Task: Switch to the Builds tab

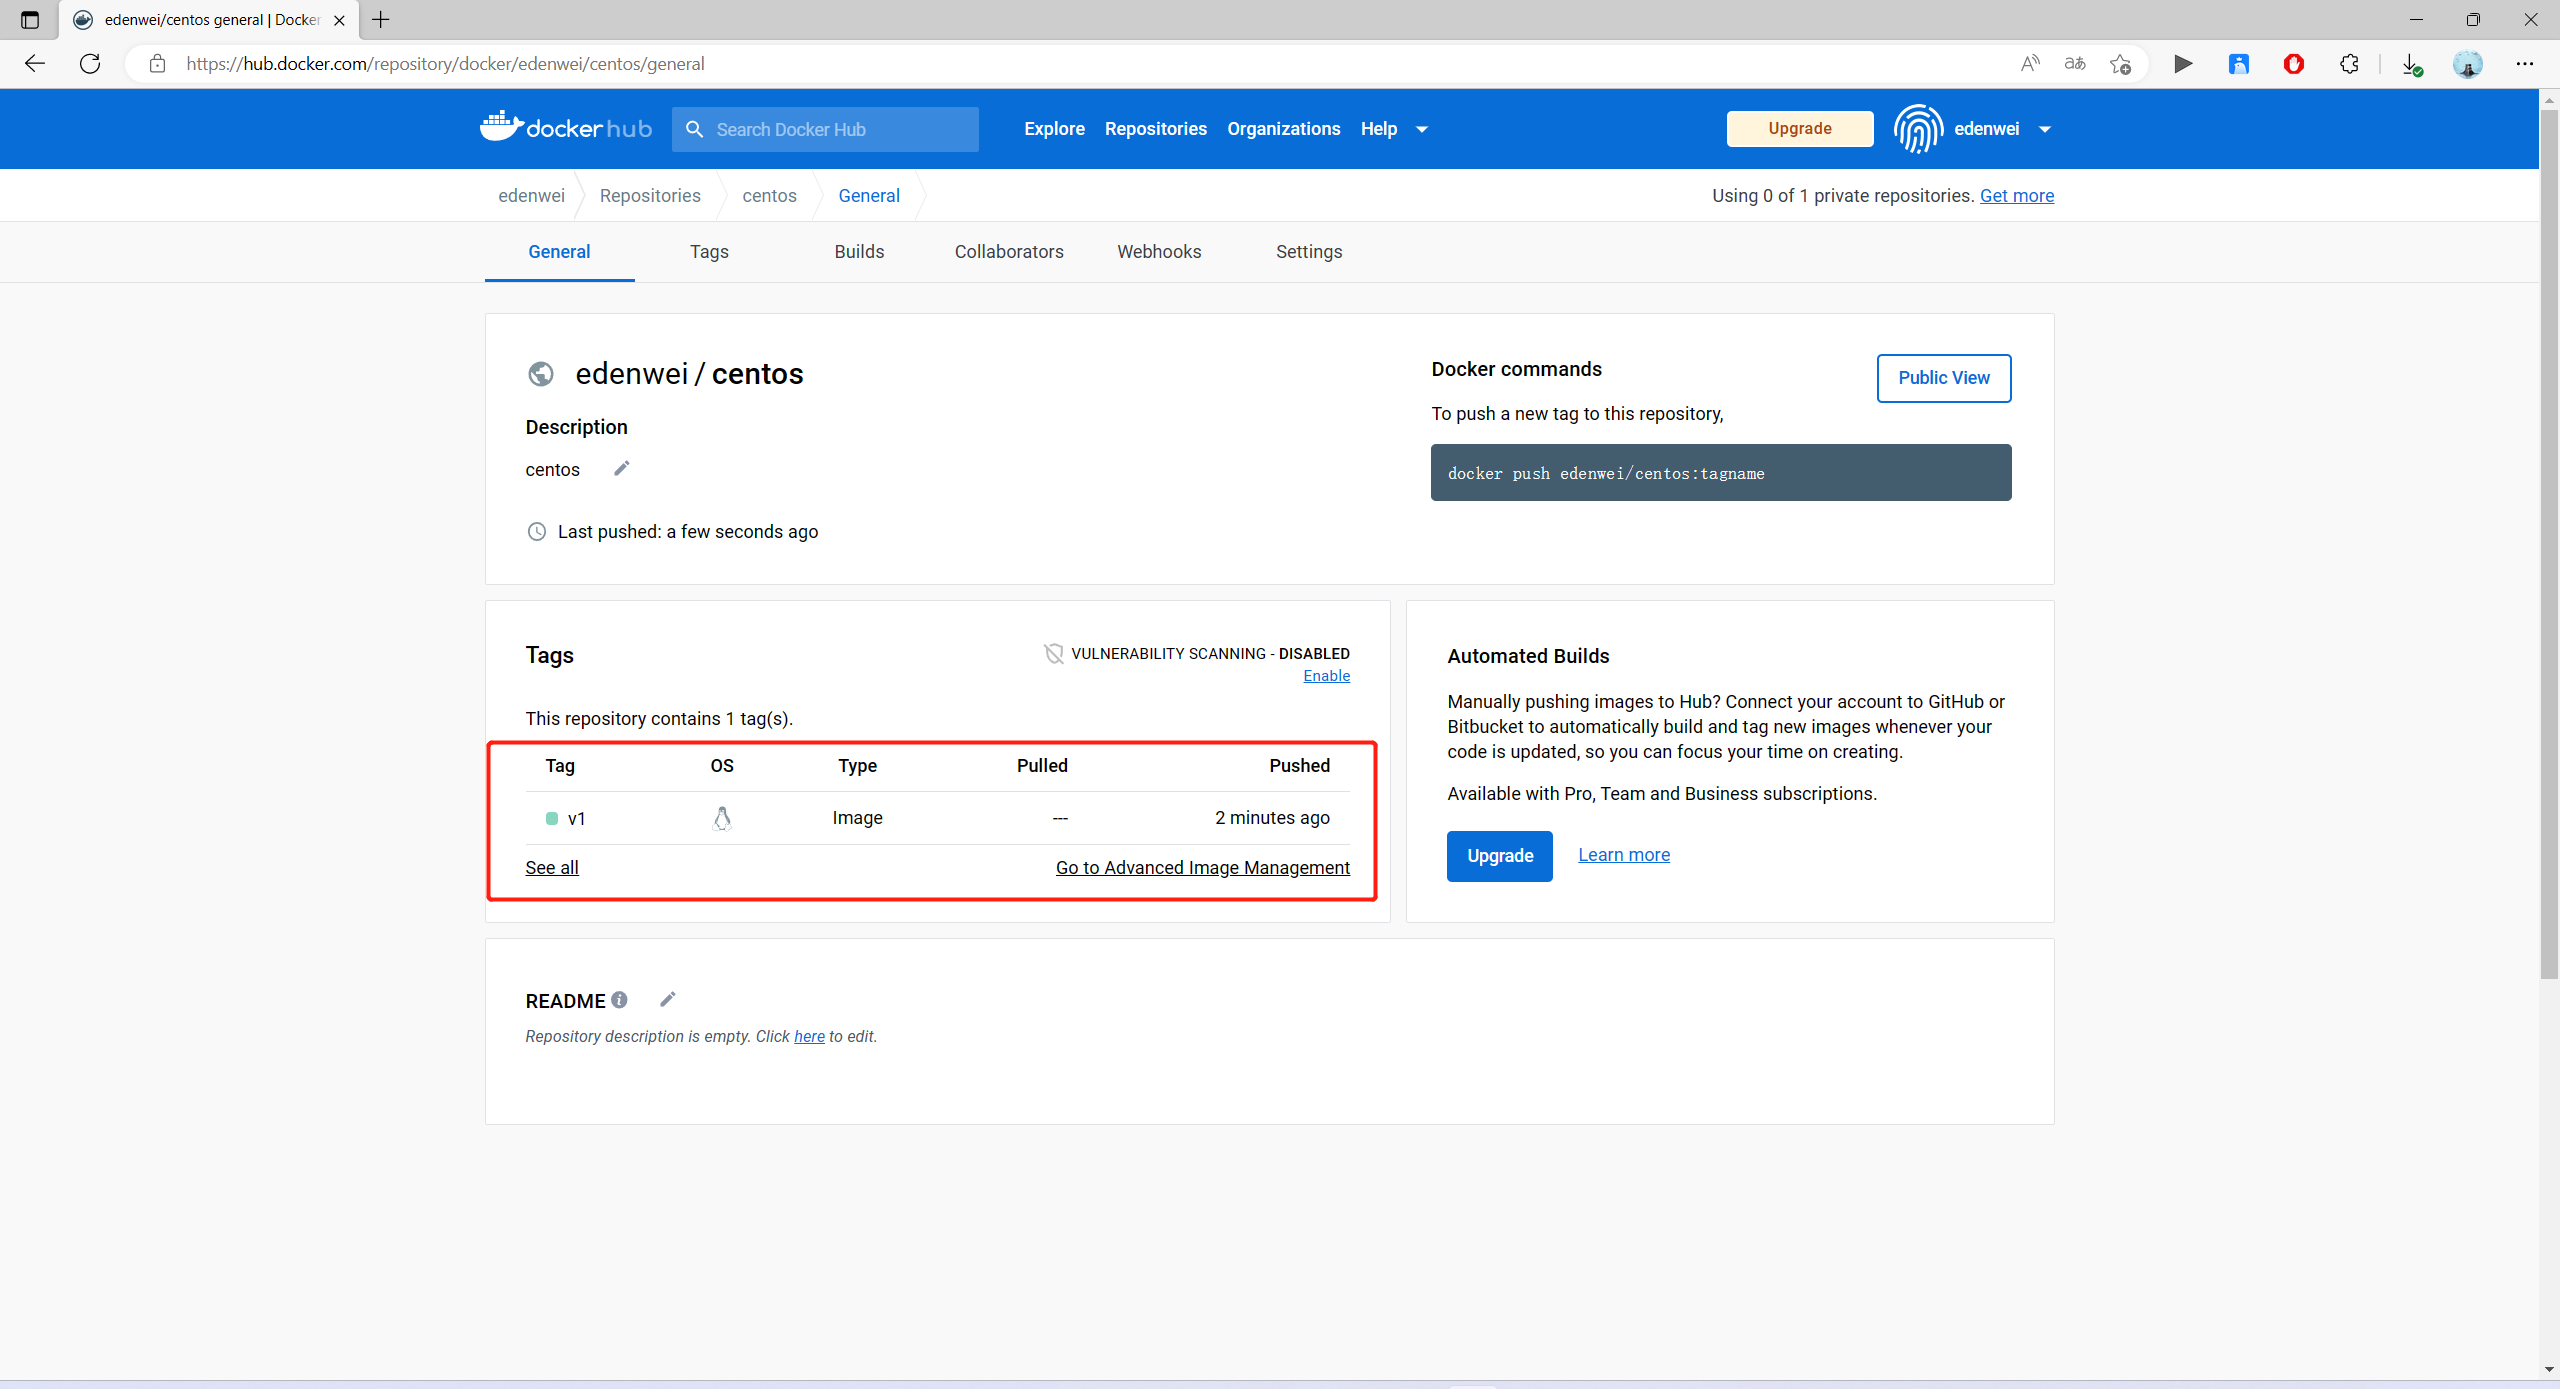Action: [859, 252]
